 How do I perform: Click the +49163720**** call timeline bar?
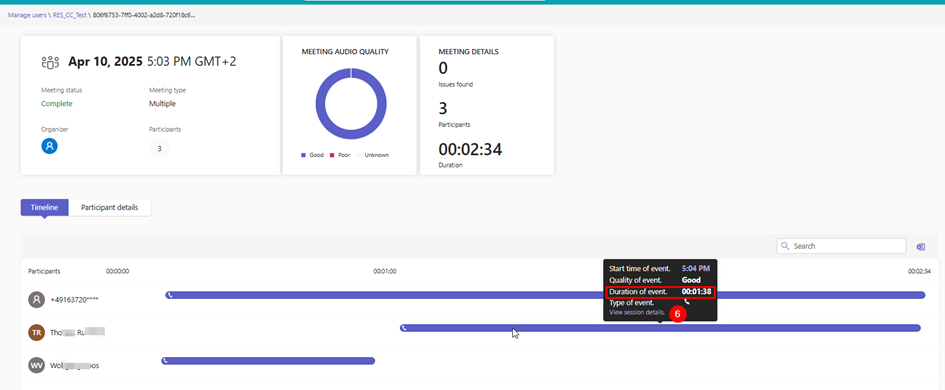point(545,295)
